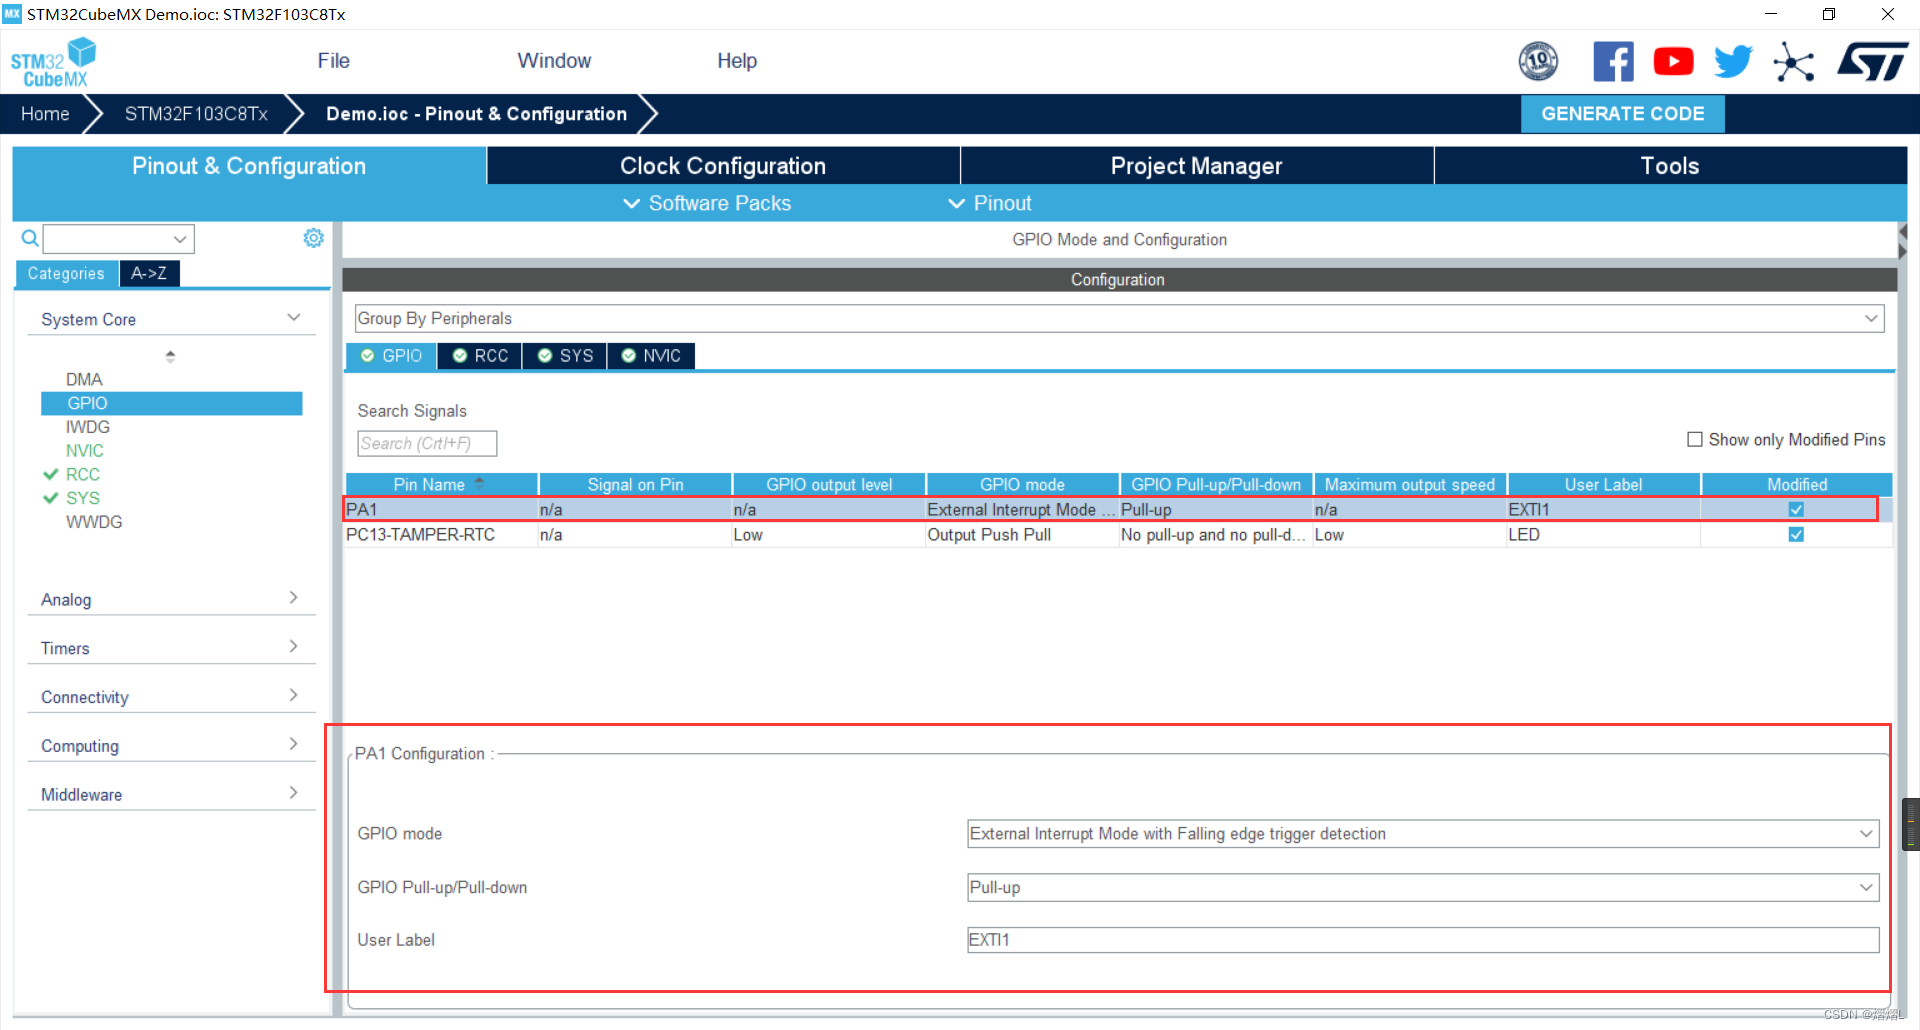Click the ST company logo

pyautogui.click(x=1872, y=61)
